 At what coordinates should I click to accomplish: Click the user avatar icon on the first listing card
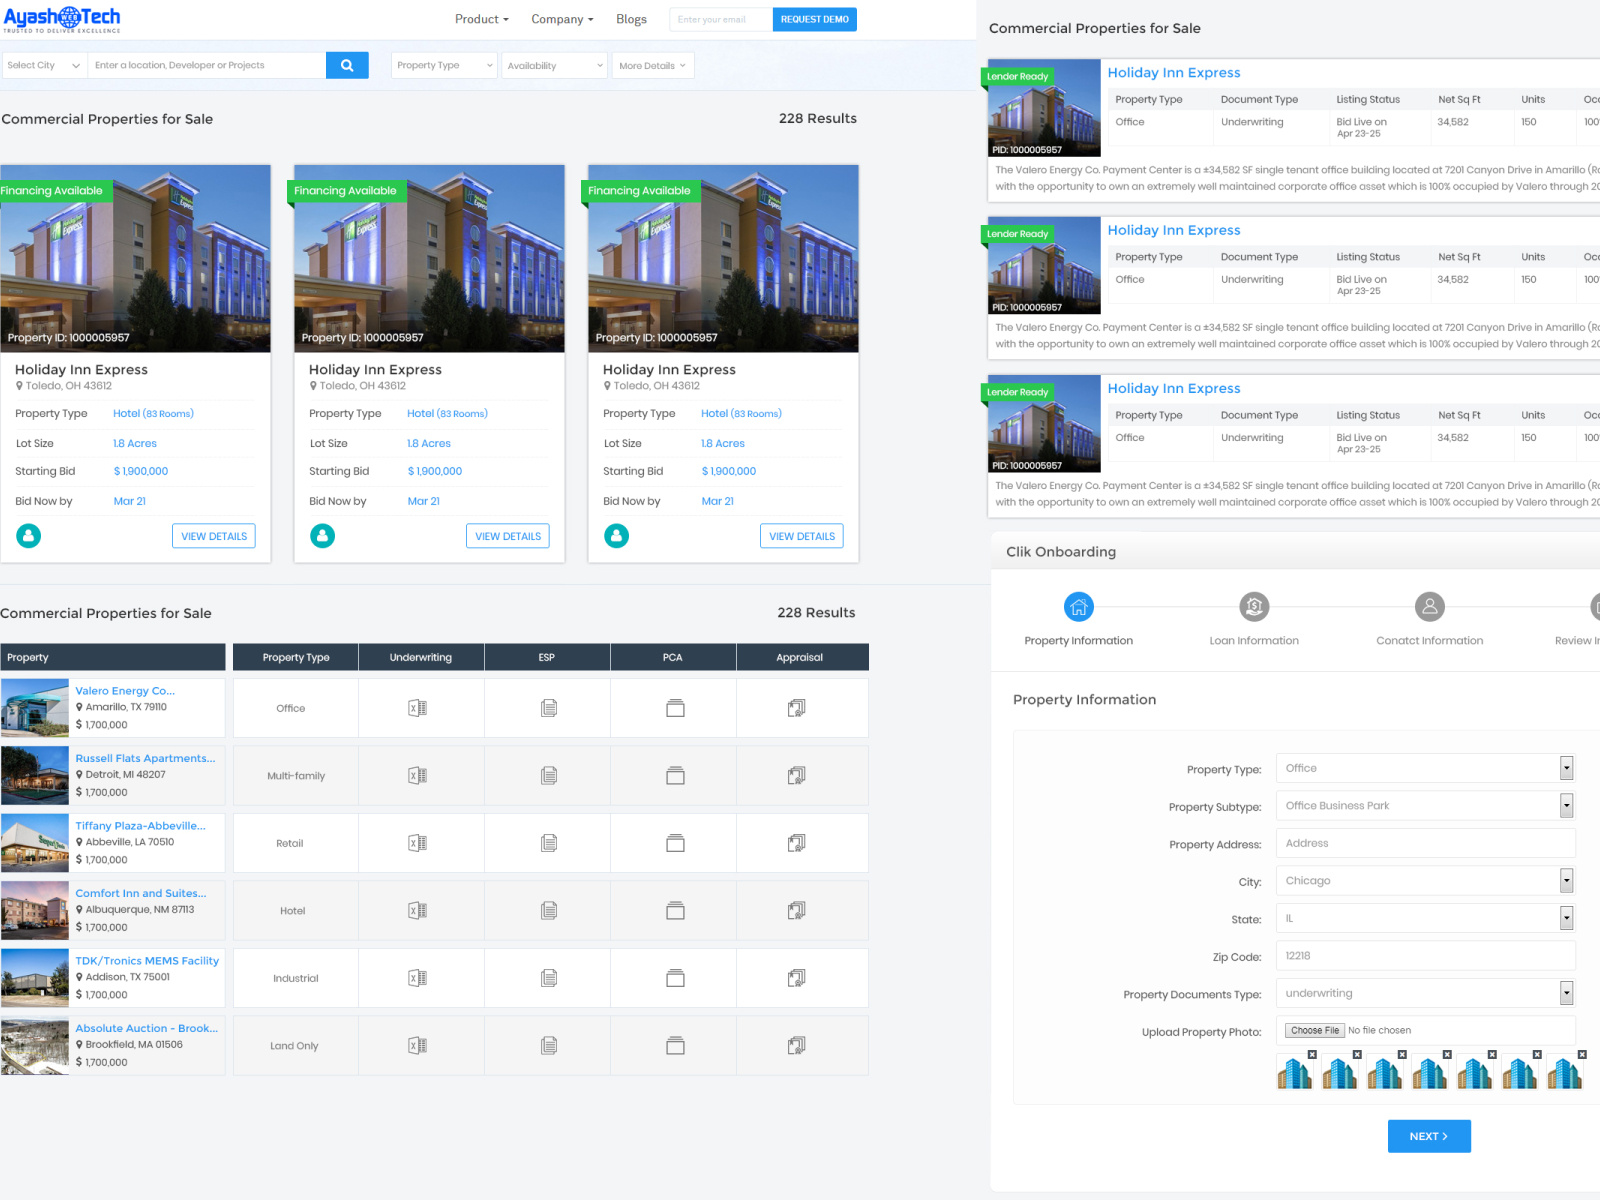pos(28,536)
